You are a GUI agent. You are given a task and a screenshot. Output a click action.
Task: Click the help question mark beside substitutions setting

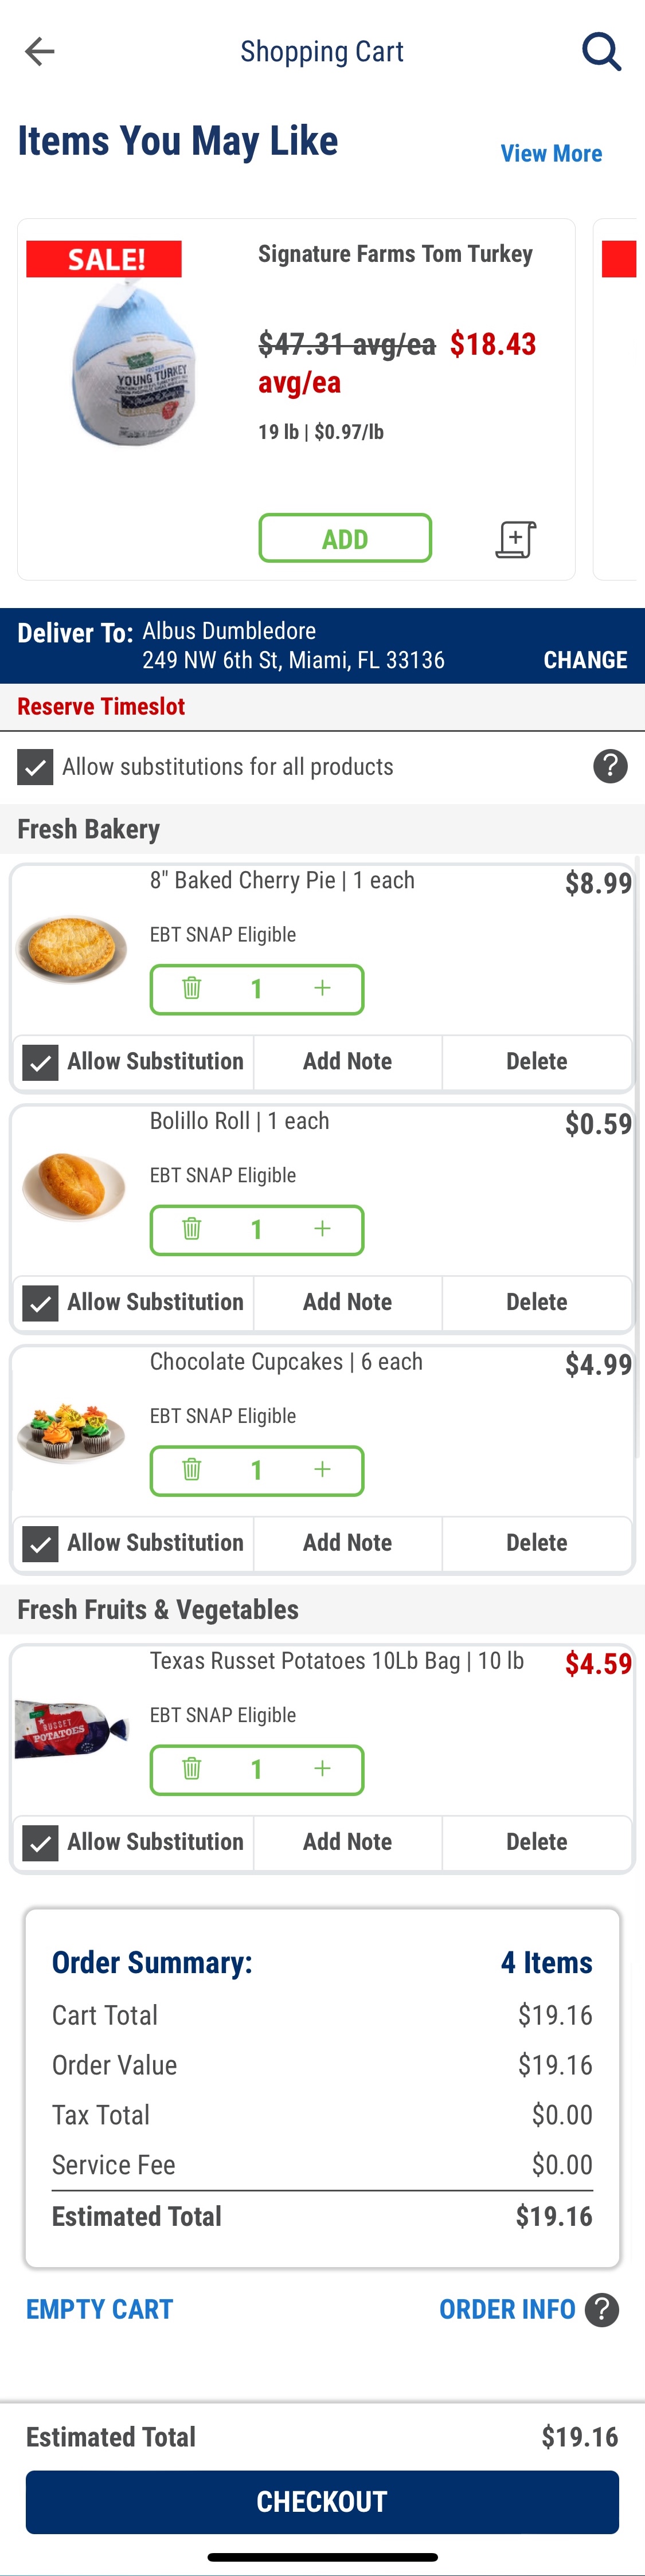point(610,766)
